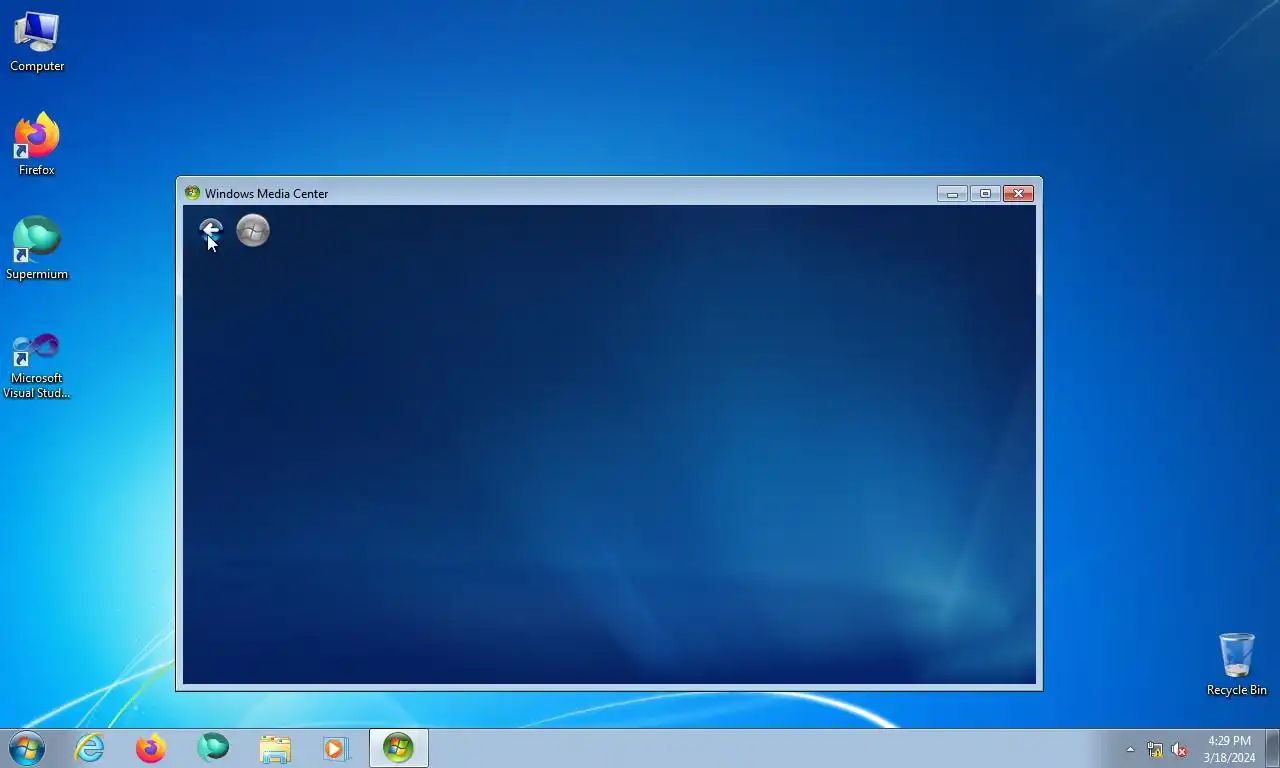
Task: Close the Windows Media Center window
Action: point(1018,193)
